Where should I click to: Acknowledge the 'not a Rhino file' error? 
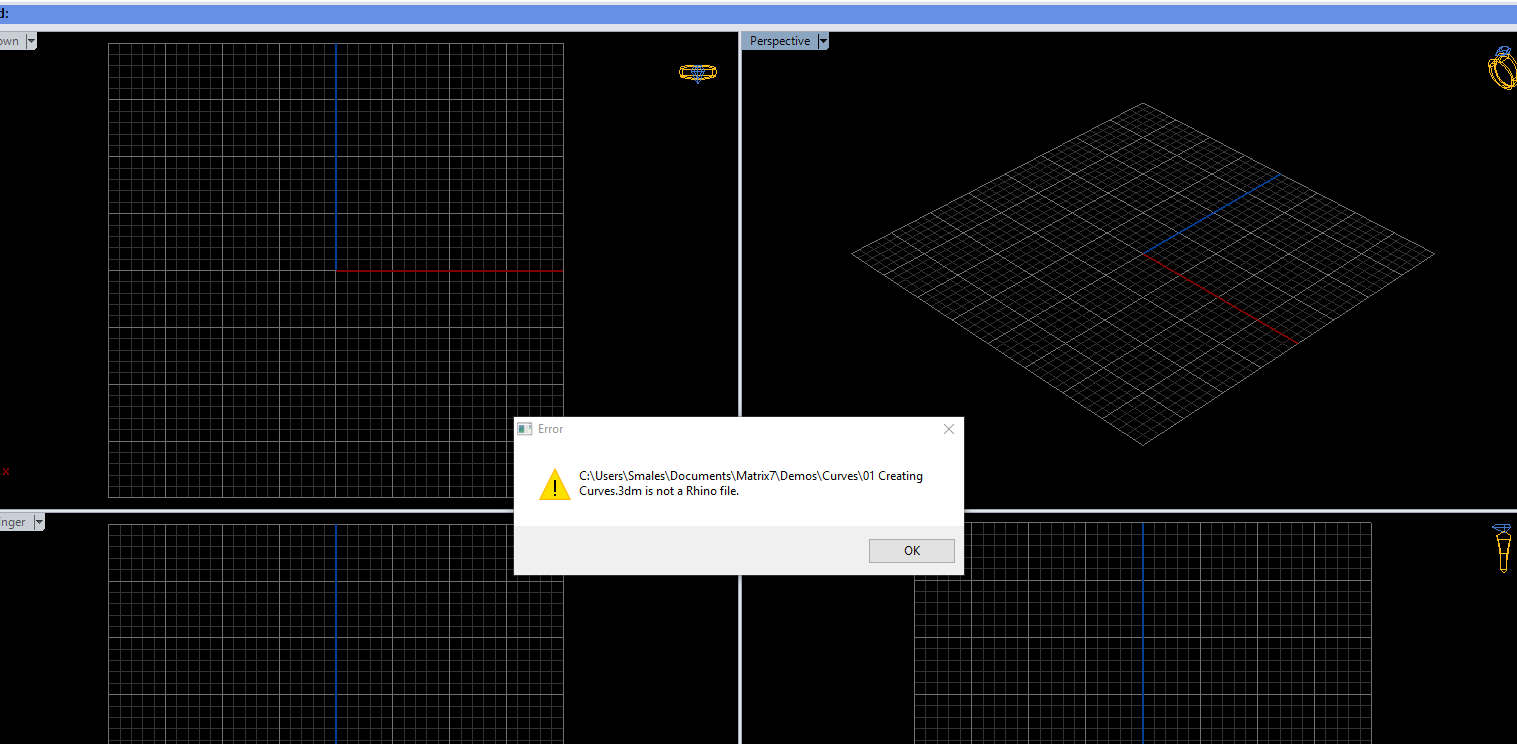(x=910, y=550)
